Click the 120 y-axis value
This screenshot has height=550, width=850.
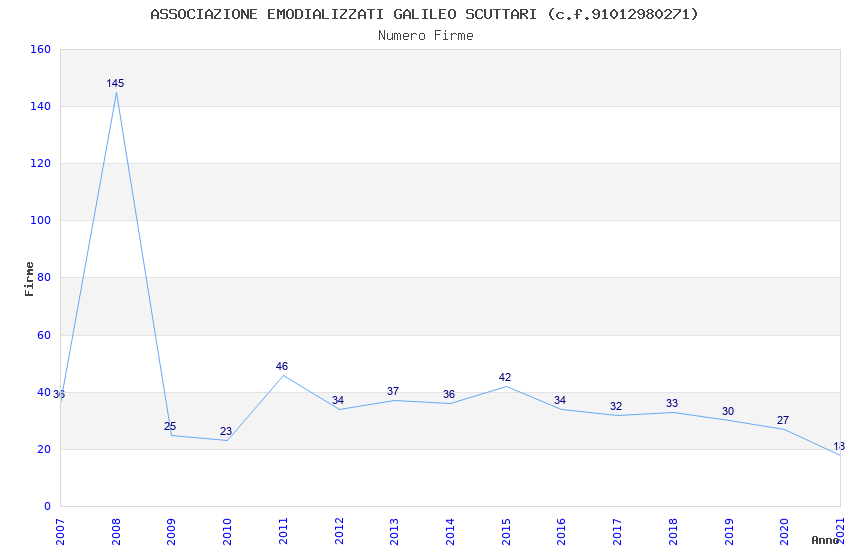[x=41, y=163]
